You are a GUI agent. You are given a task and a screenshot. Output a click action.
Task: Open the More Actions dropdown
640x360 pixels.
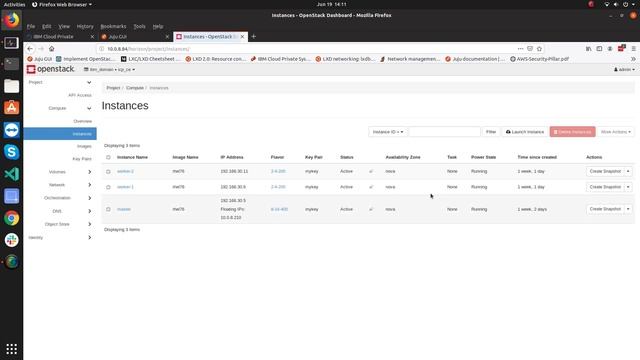[x=616, y=132]
